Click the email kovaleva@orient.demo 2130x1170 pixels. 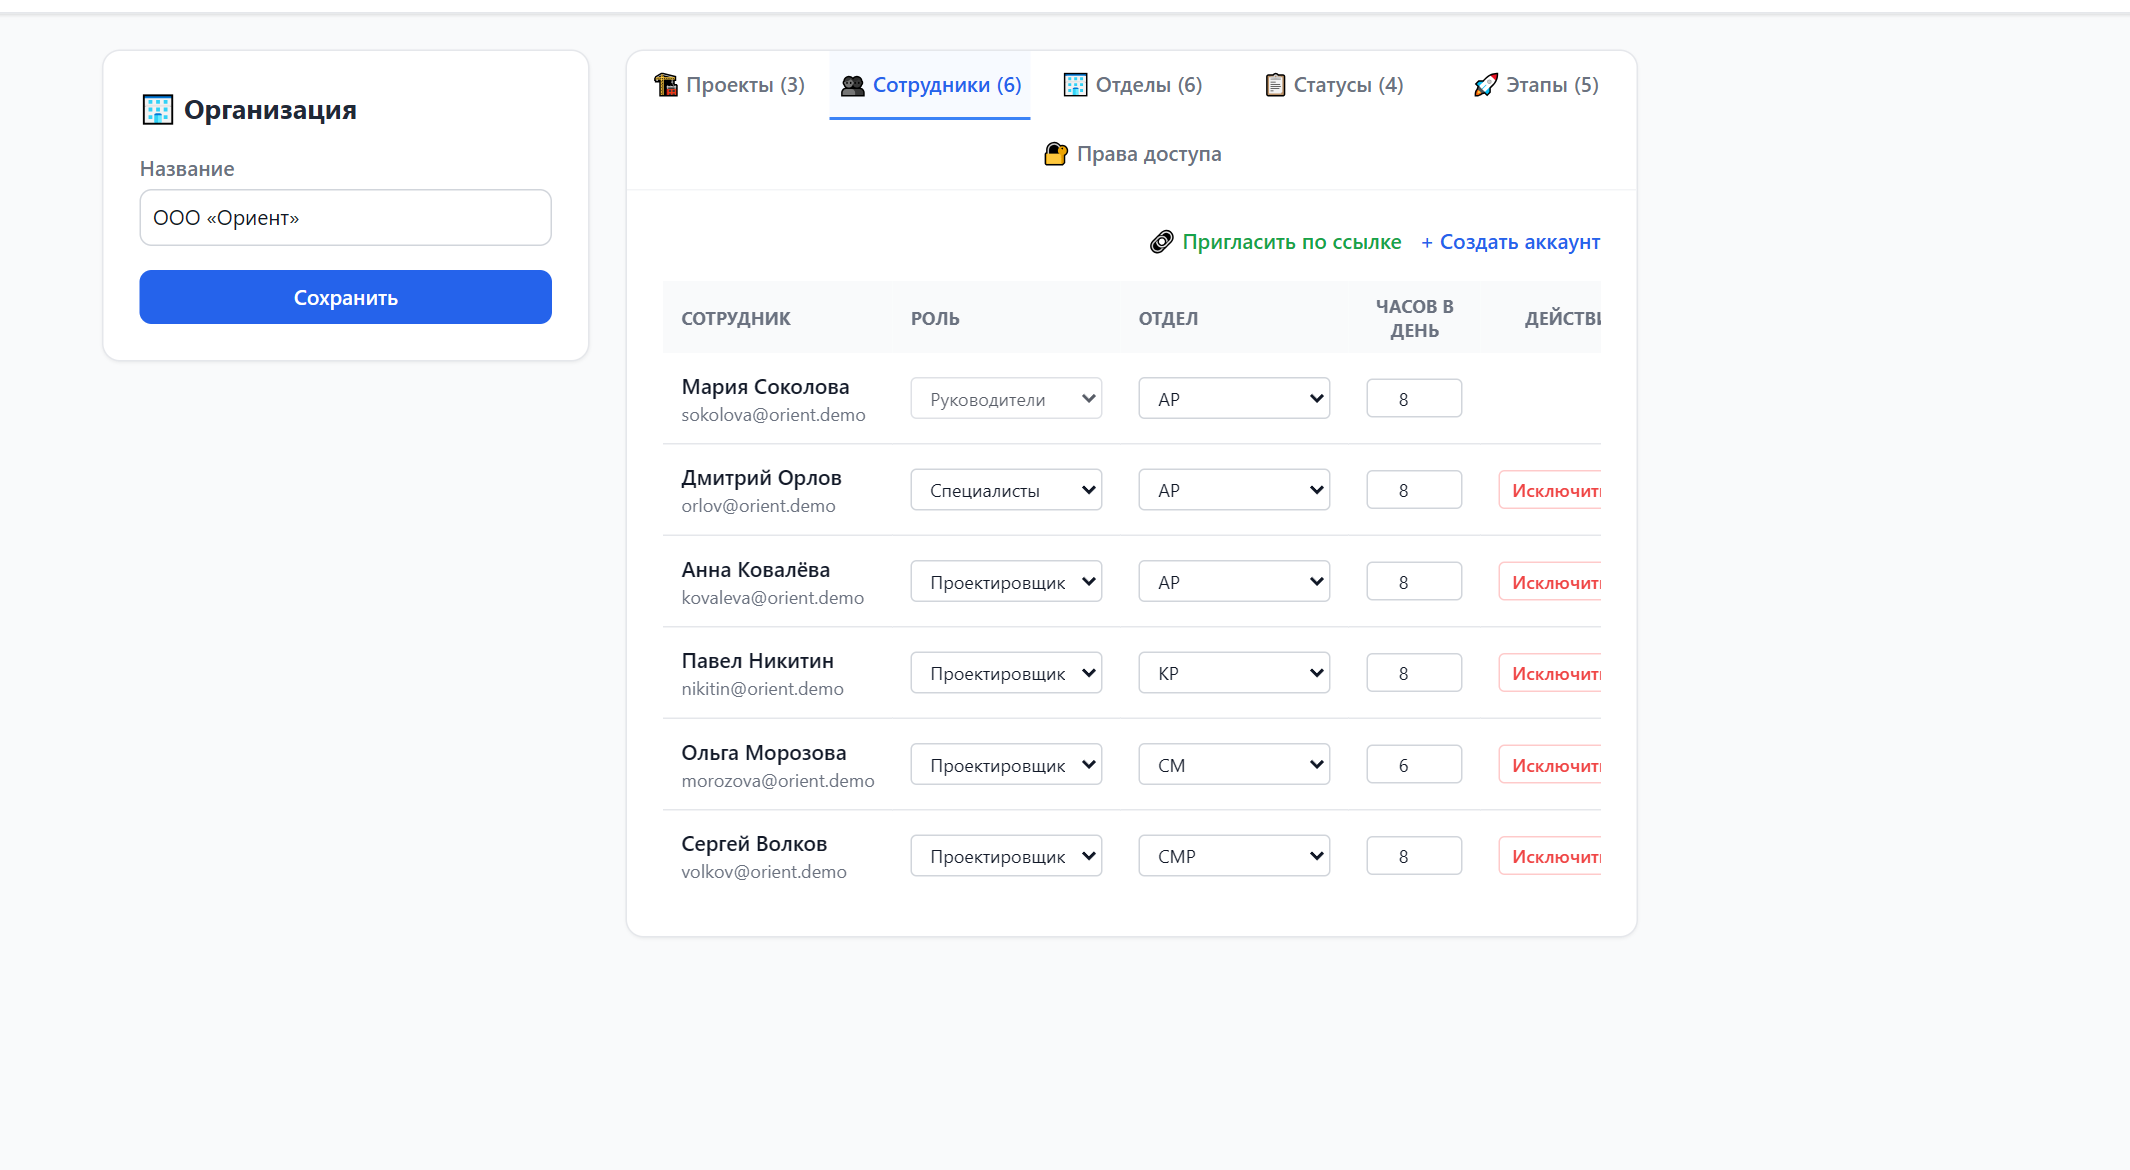pos(772,598)
